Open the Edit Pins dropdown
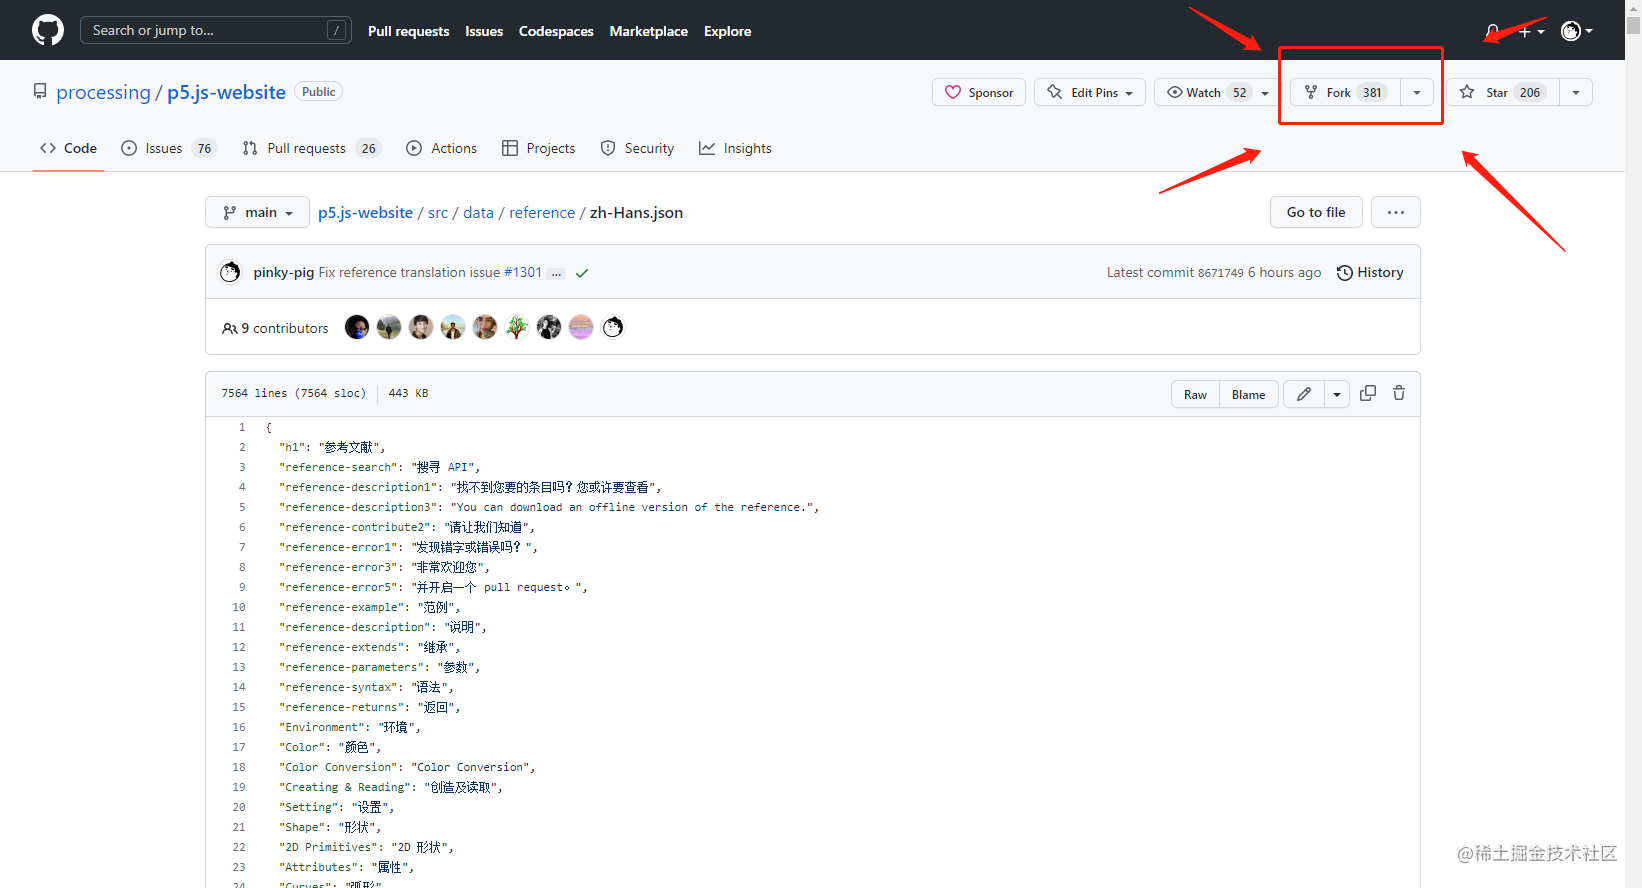This screenshot has width=1642, height=888. point(1090,92)
